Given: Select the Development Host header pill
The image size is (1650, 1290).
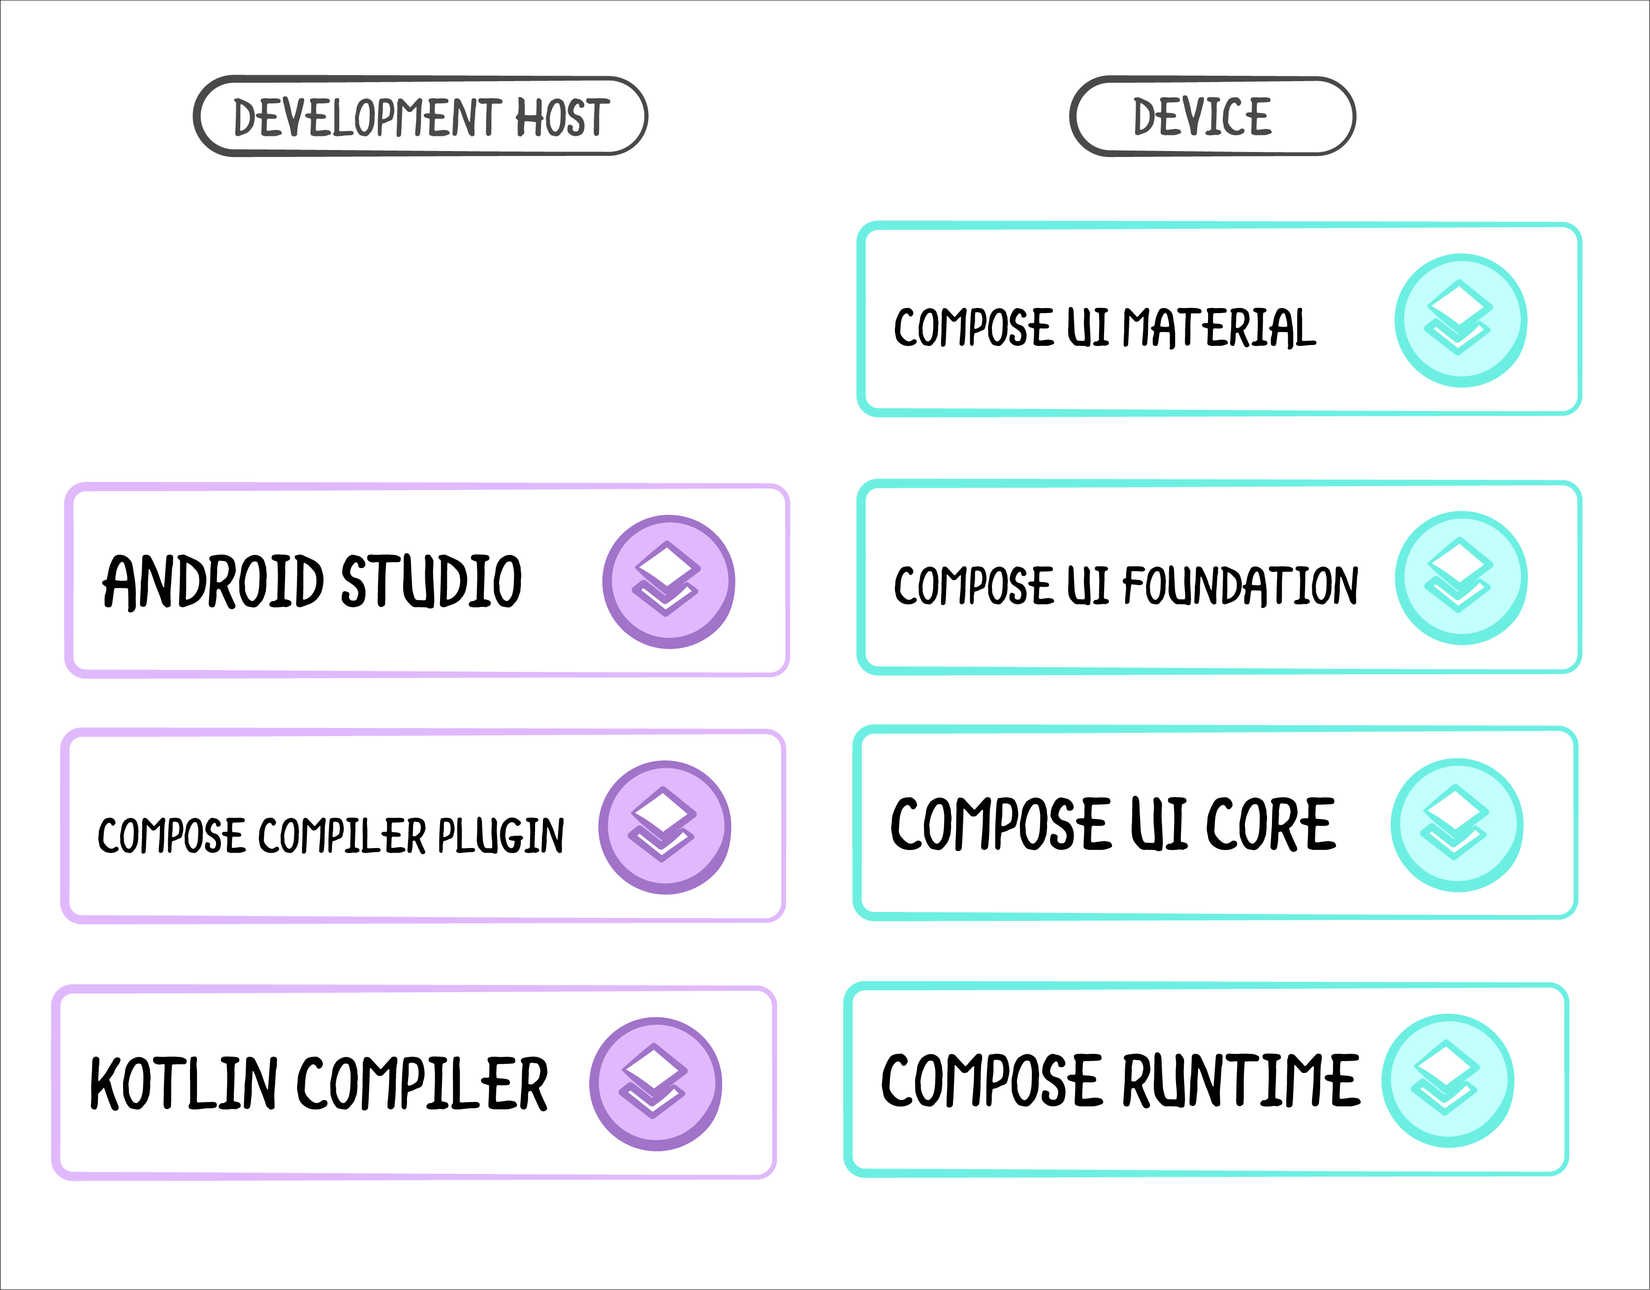Looking at the screenshot, I should click(420, 117).
